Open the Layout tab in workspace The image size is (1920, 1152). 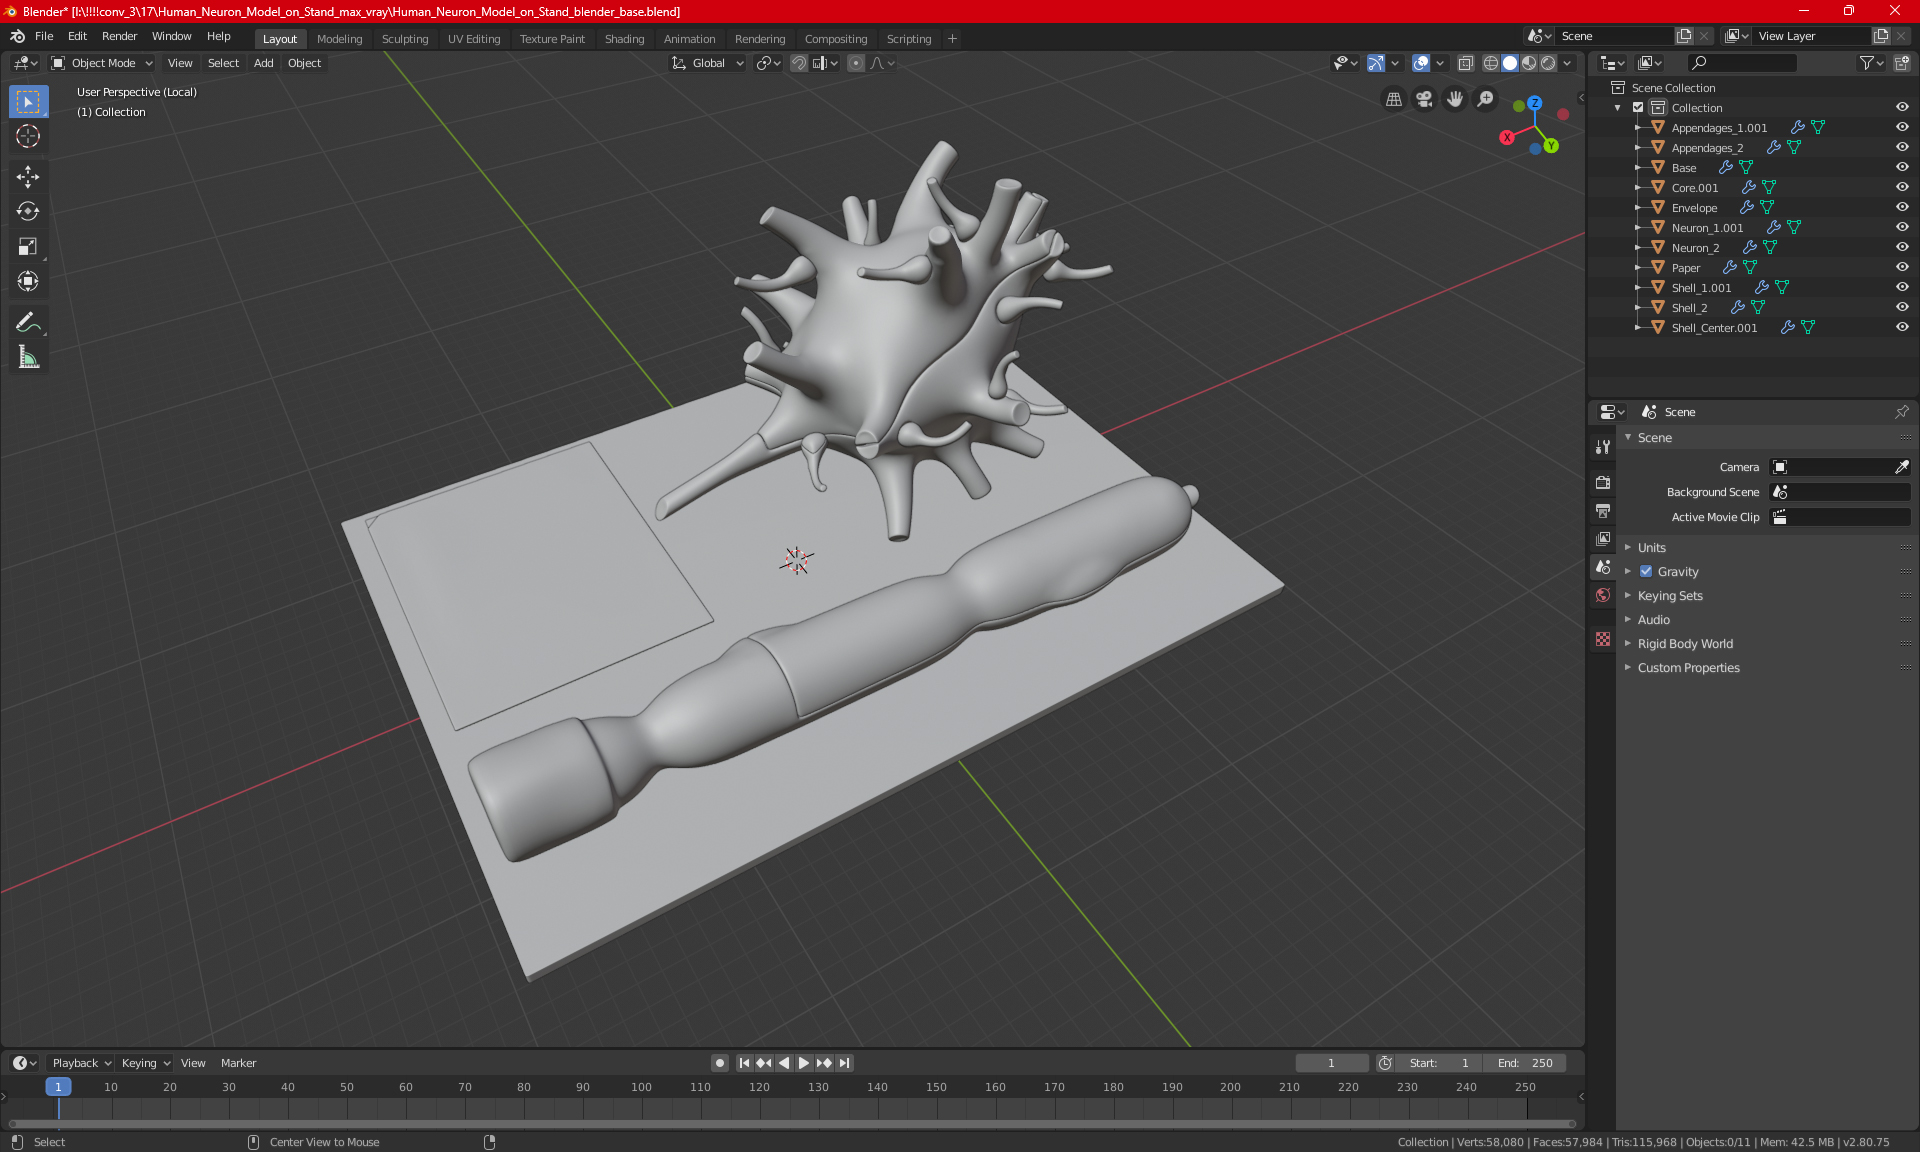click(278, 37)
